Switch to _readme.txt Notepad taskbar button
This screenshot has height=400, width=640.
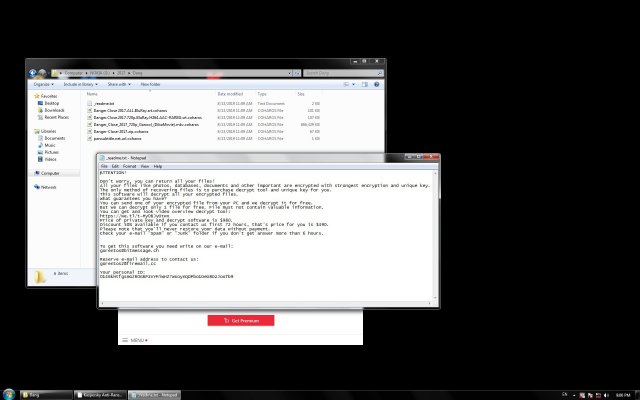(x=155, y=395)
